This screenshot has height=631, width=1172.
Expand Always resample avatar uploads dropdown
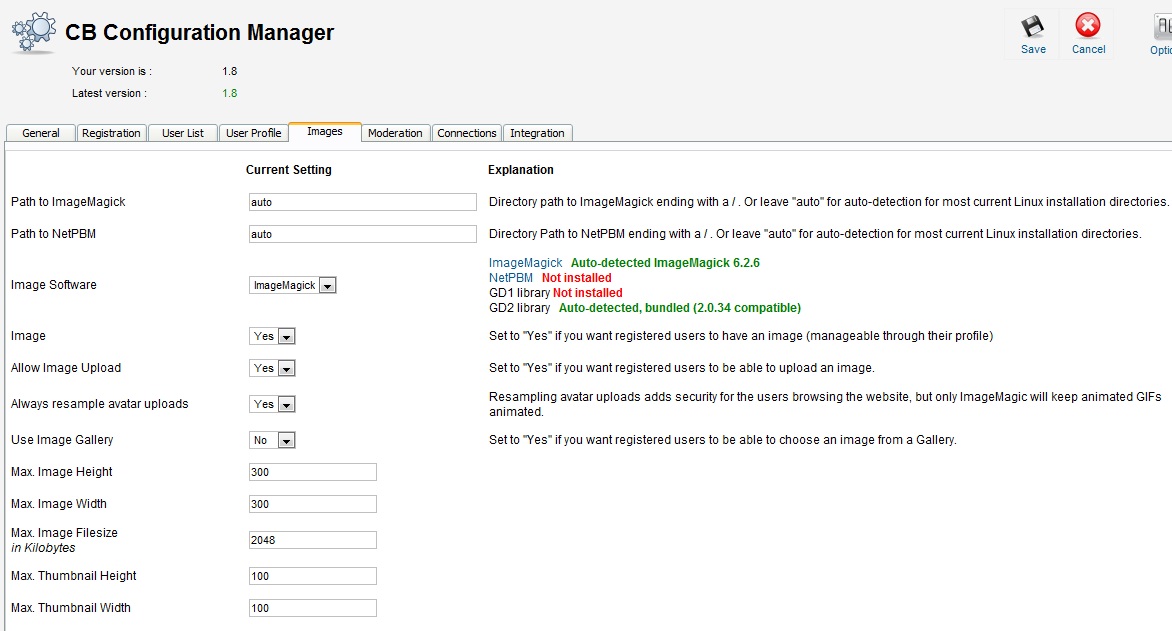point(272,404)
